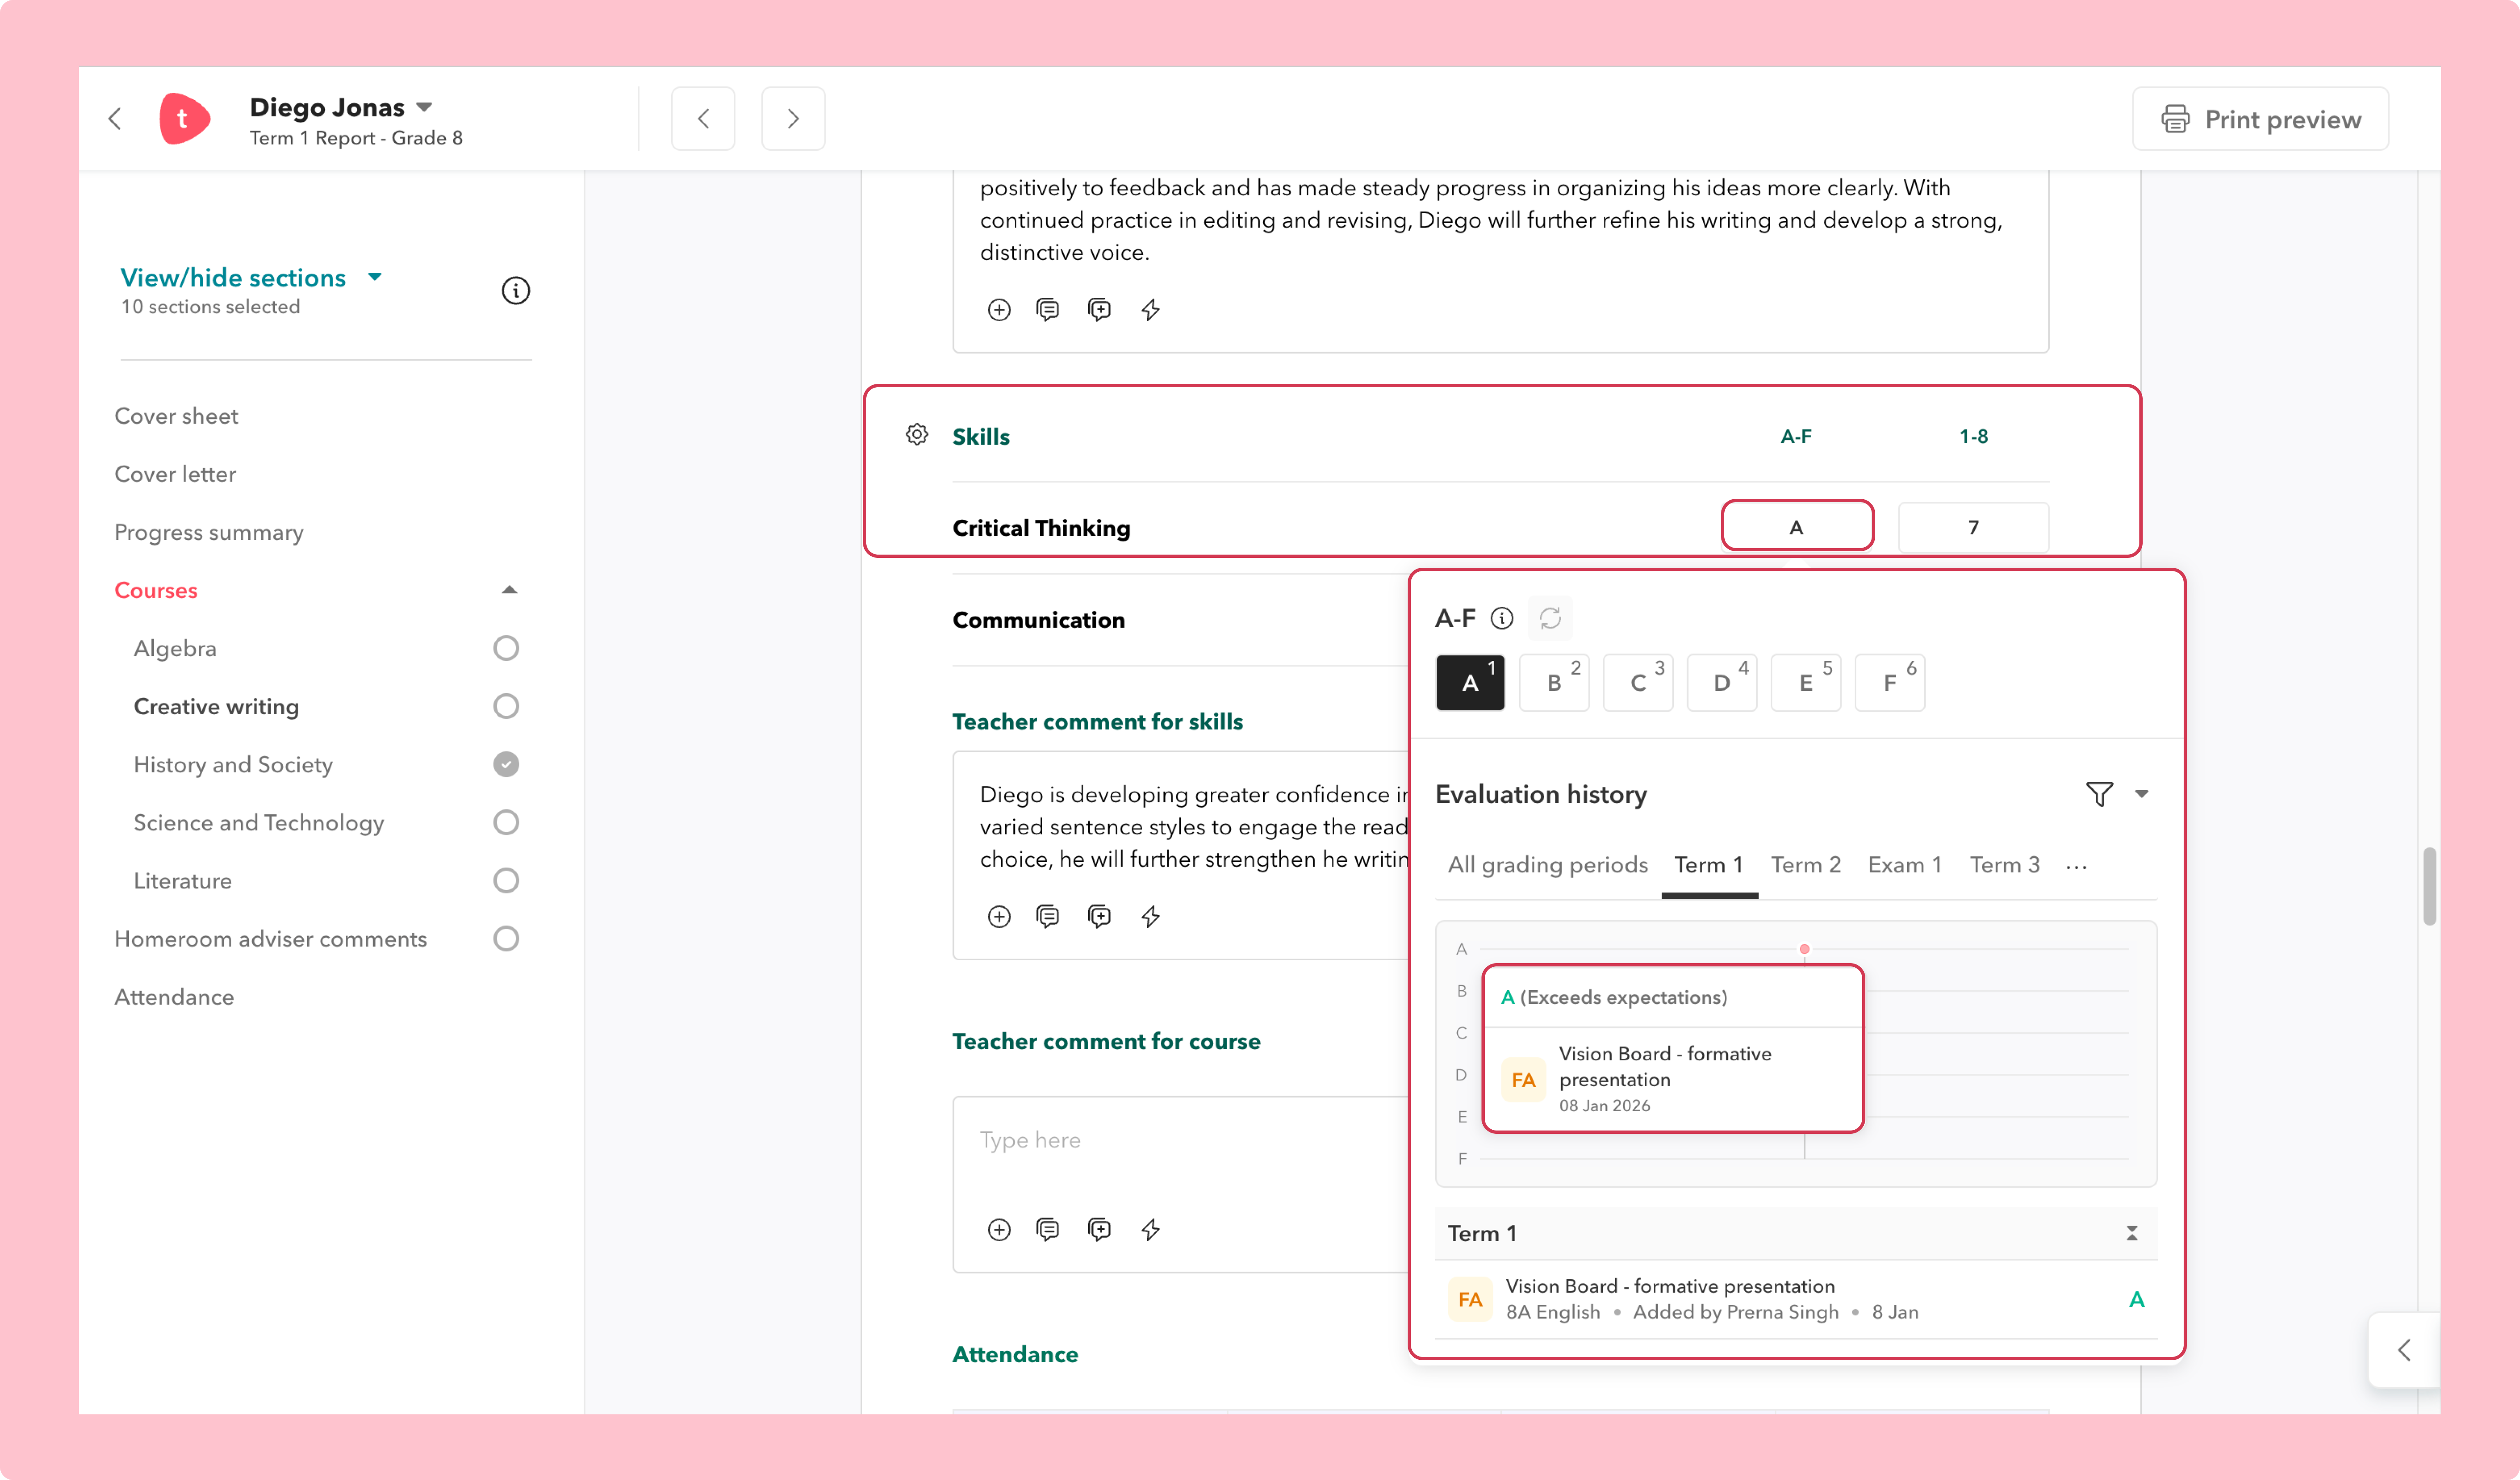Open comment bank under 'distinctive voice' comment
This screenshot has width=2520, height=1480.
1048,310
